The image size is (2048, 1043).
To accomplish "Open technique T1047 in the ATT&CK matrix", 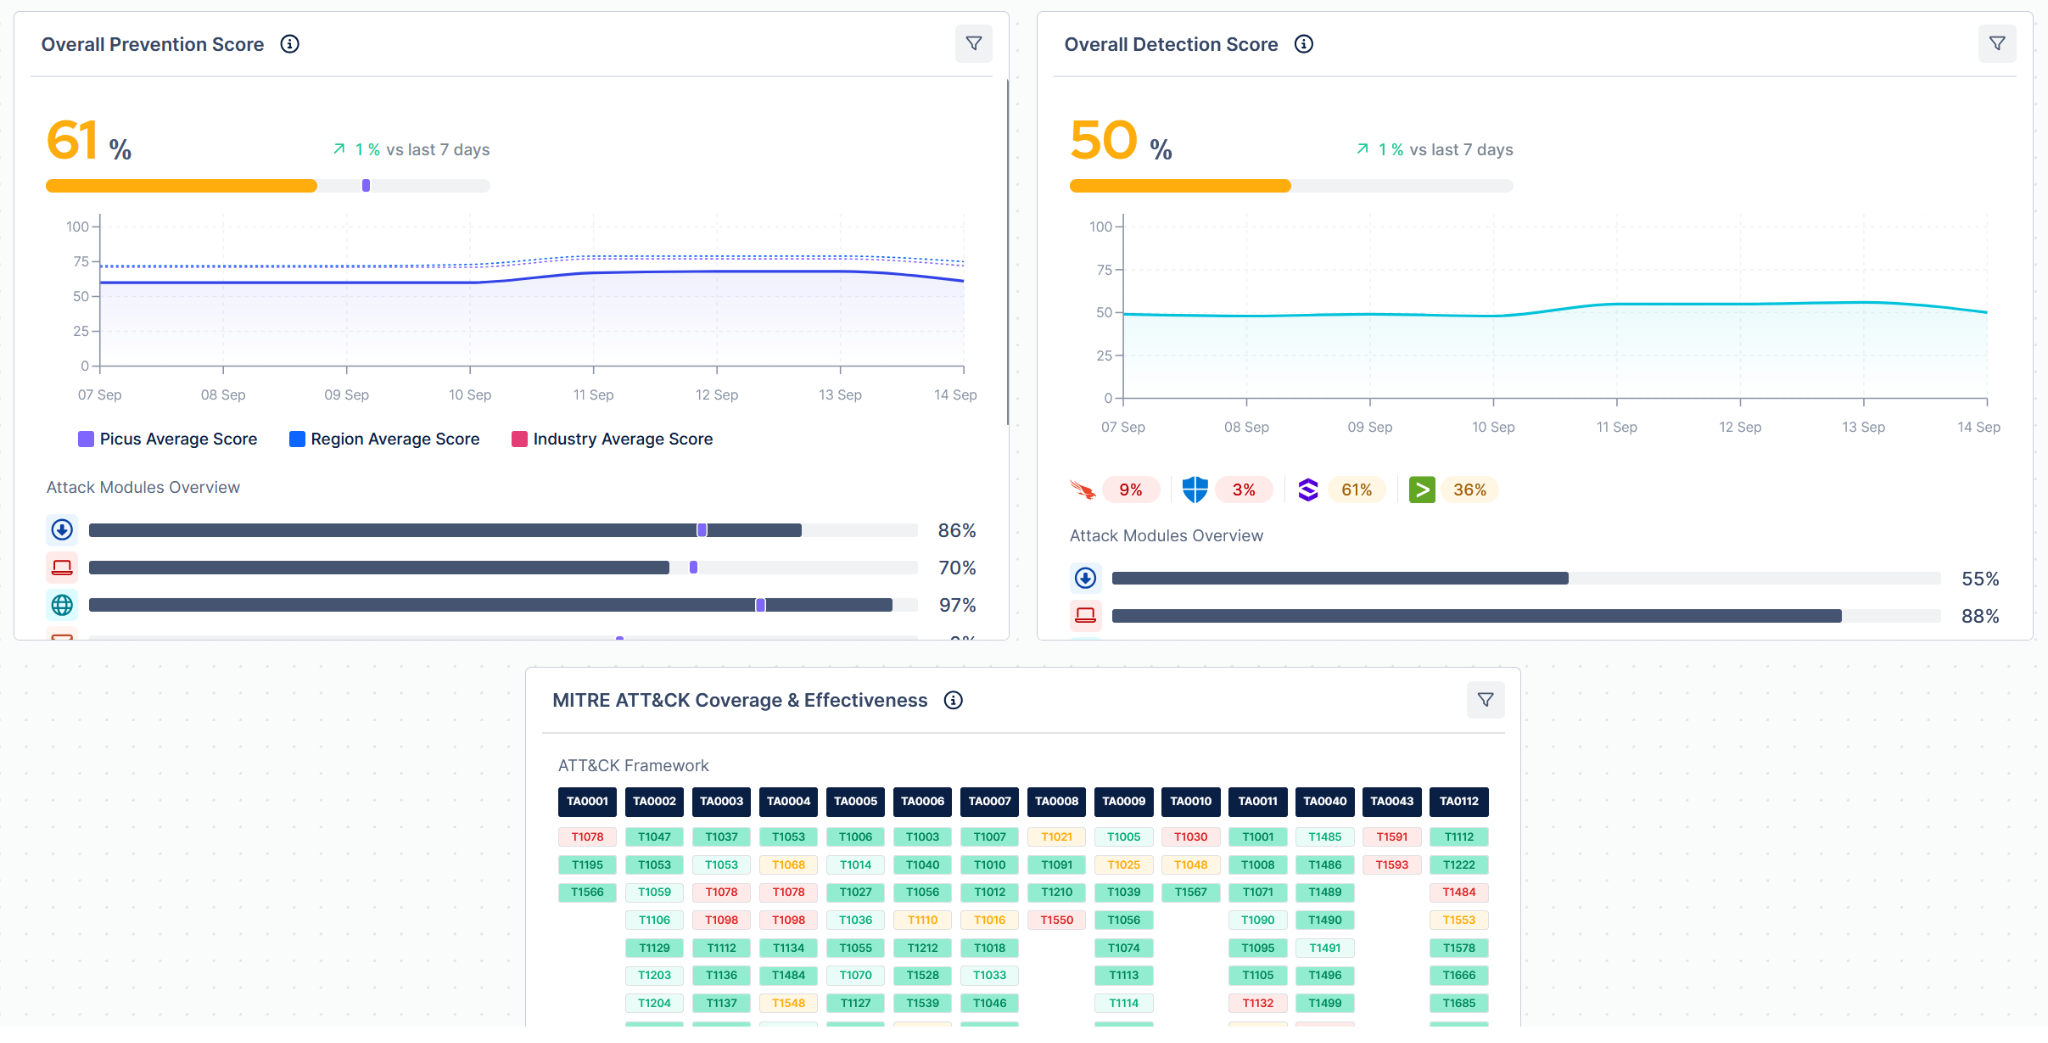I will pos(654,837).
